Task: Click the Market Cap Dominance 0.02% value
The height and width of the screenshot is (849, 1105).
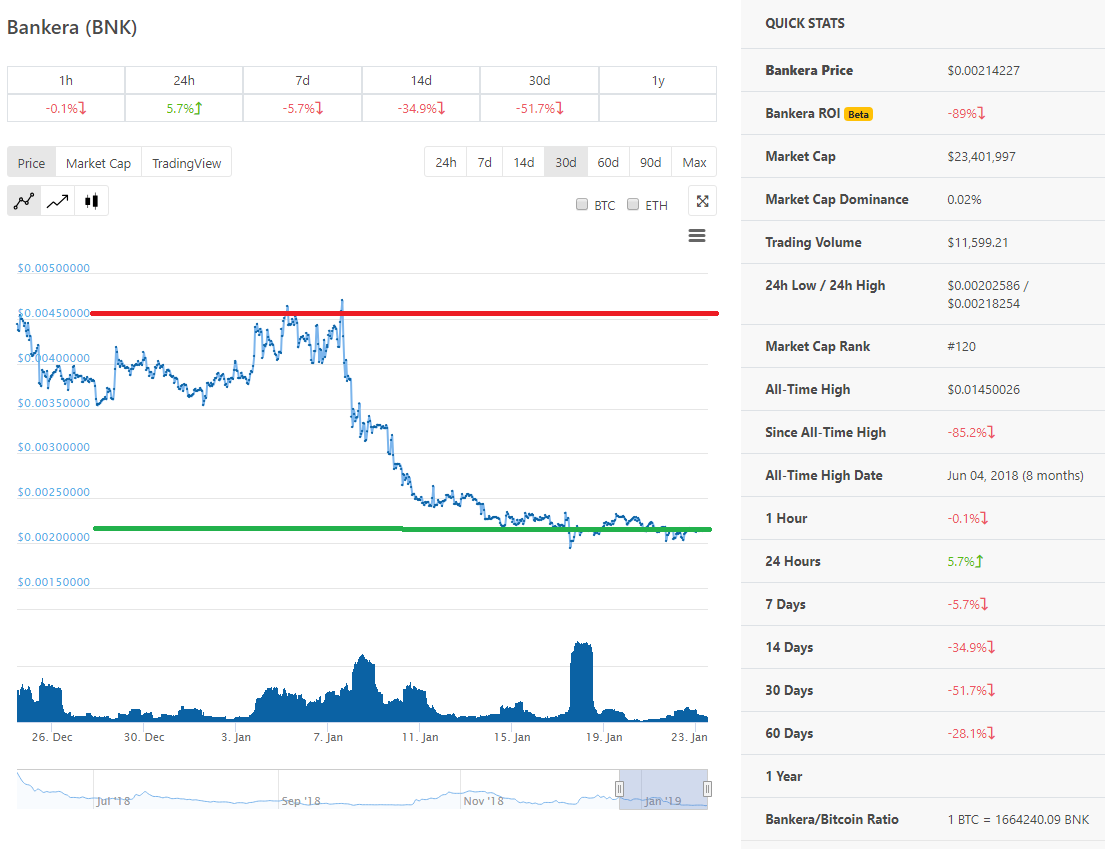Action: point(964,199)
